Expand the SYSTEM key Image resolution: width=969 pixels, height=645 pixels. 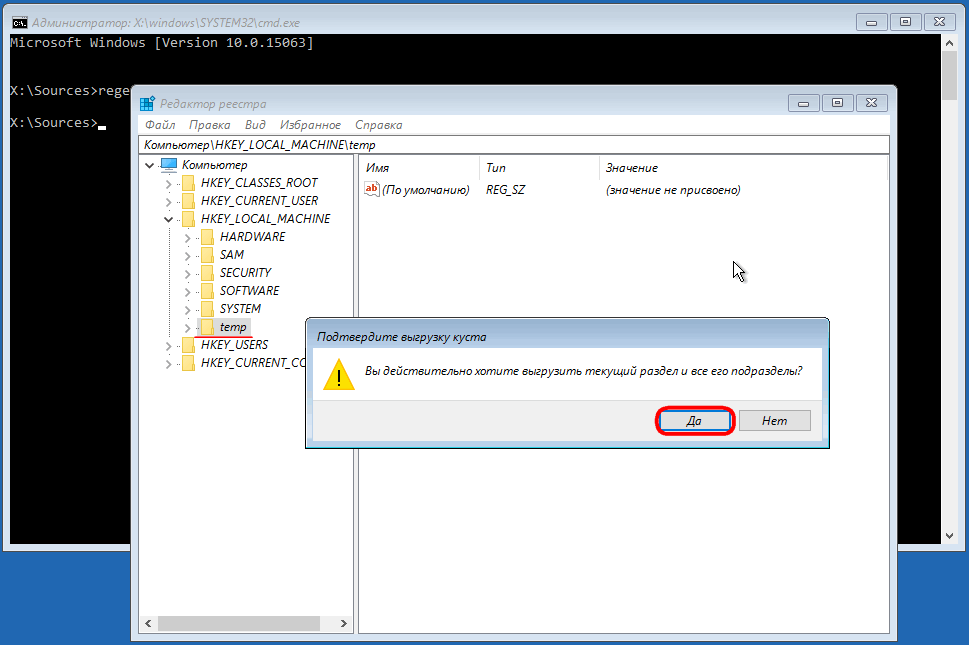pos(187,309)
